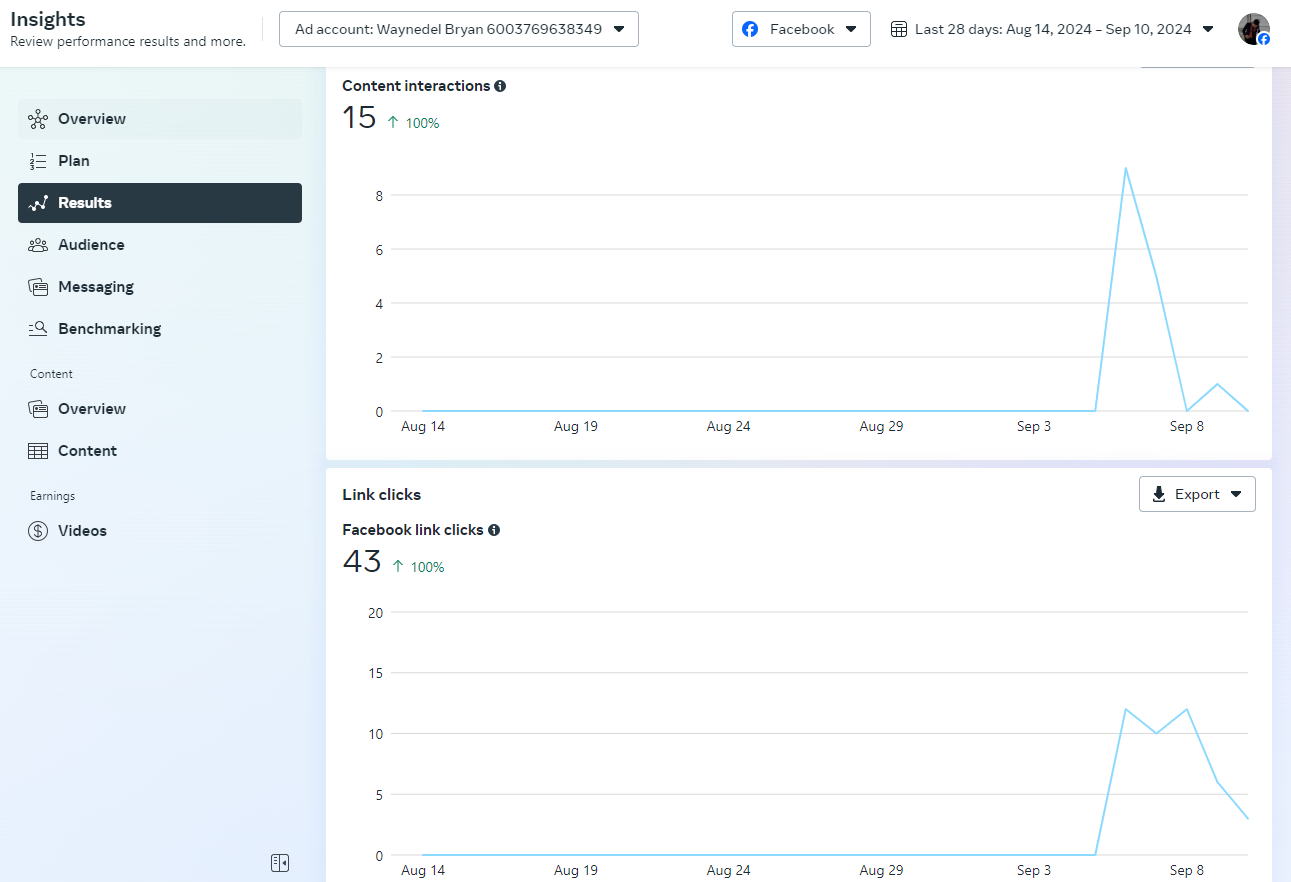
Task: Open the profile avatar at top right
Action: click(x=1254, y=29)
